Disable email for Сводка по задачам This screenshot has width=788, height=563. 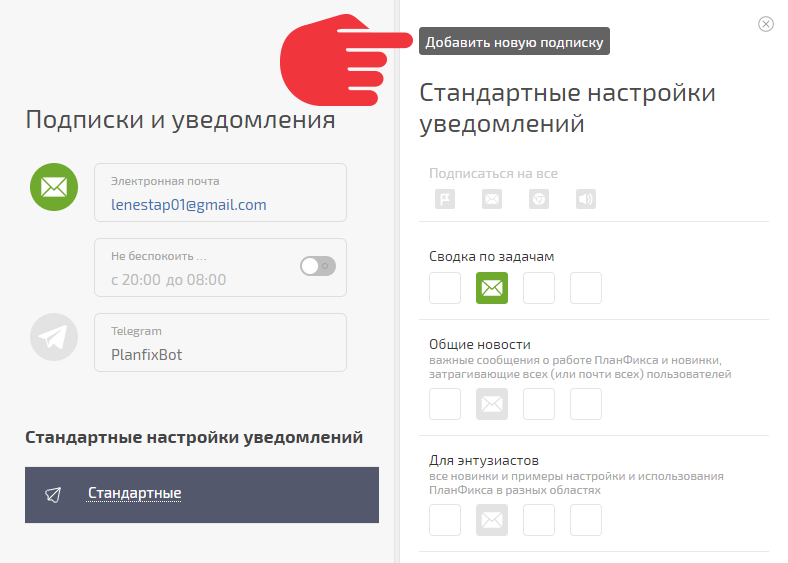(x=492, y=288)
